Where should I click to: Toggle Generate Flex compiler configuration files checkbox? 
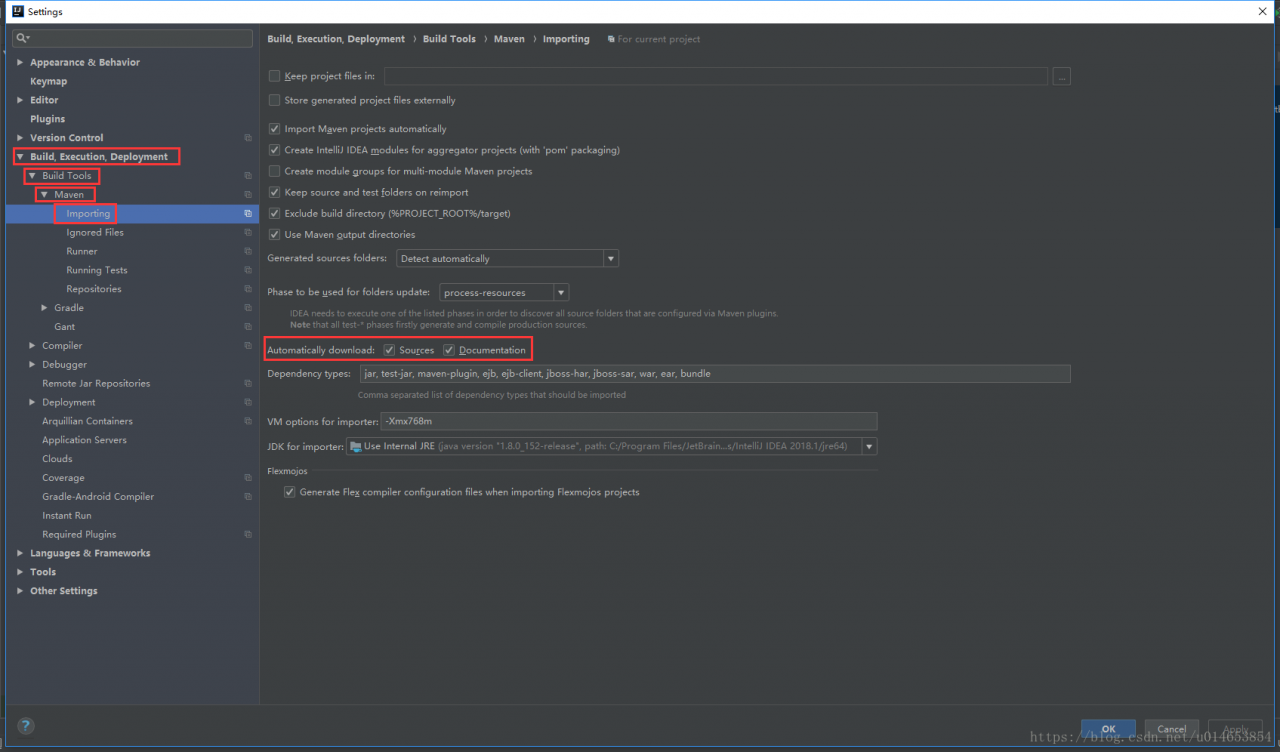pyautogui.click(x=290, y=492)
